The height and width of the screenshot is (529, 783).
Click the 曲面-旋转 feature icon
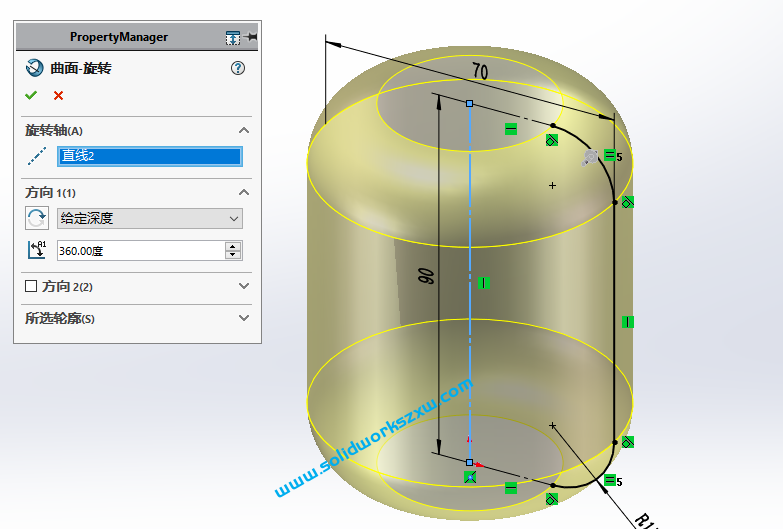click(x=34, y=67)
